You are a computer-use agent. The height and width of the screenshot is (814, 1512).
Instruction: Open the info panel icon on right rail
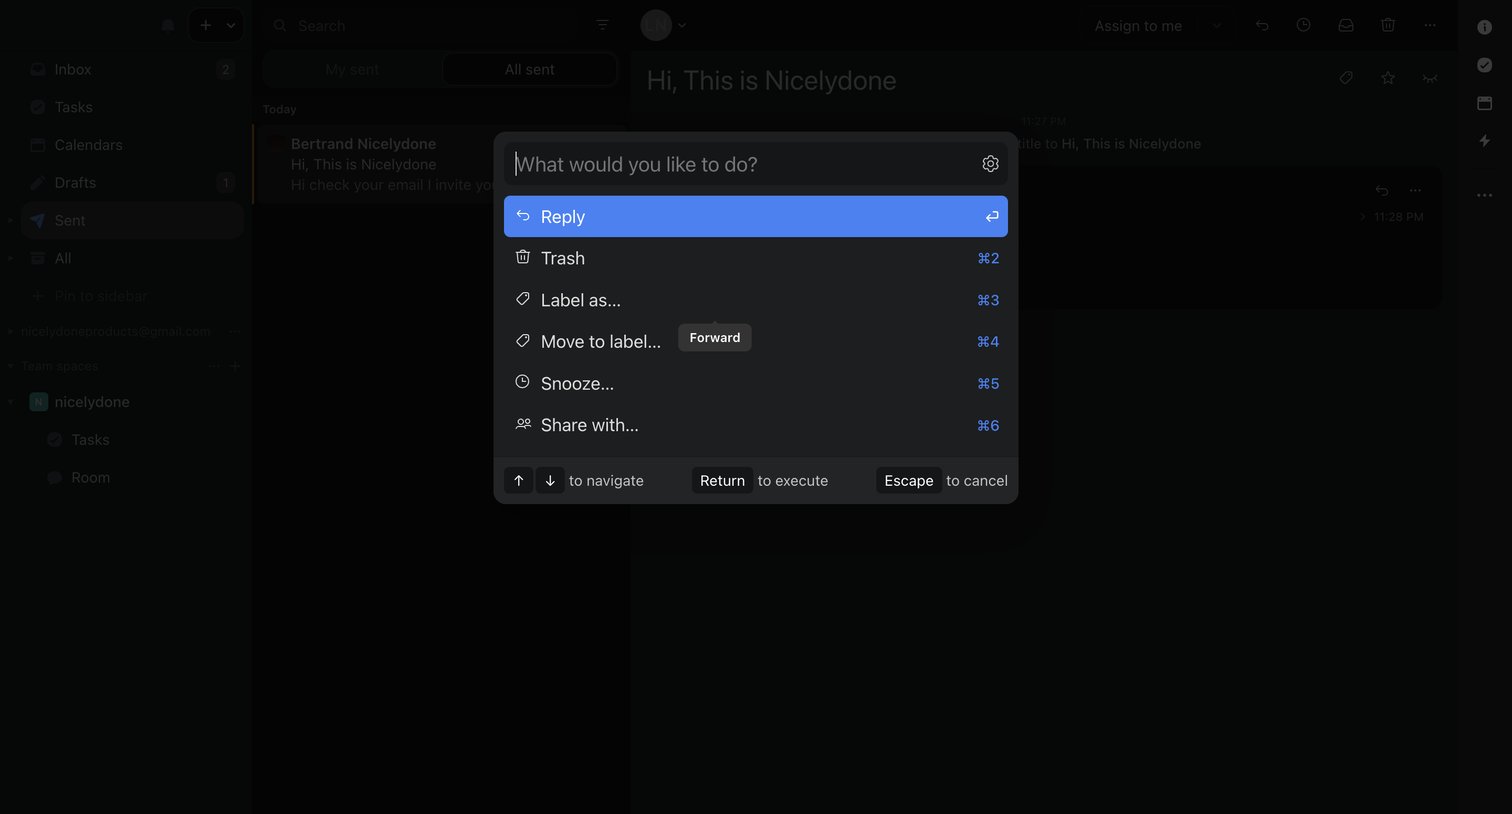[x=1484, y=27]
